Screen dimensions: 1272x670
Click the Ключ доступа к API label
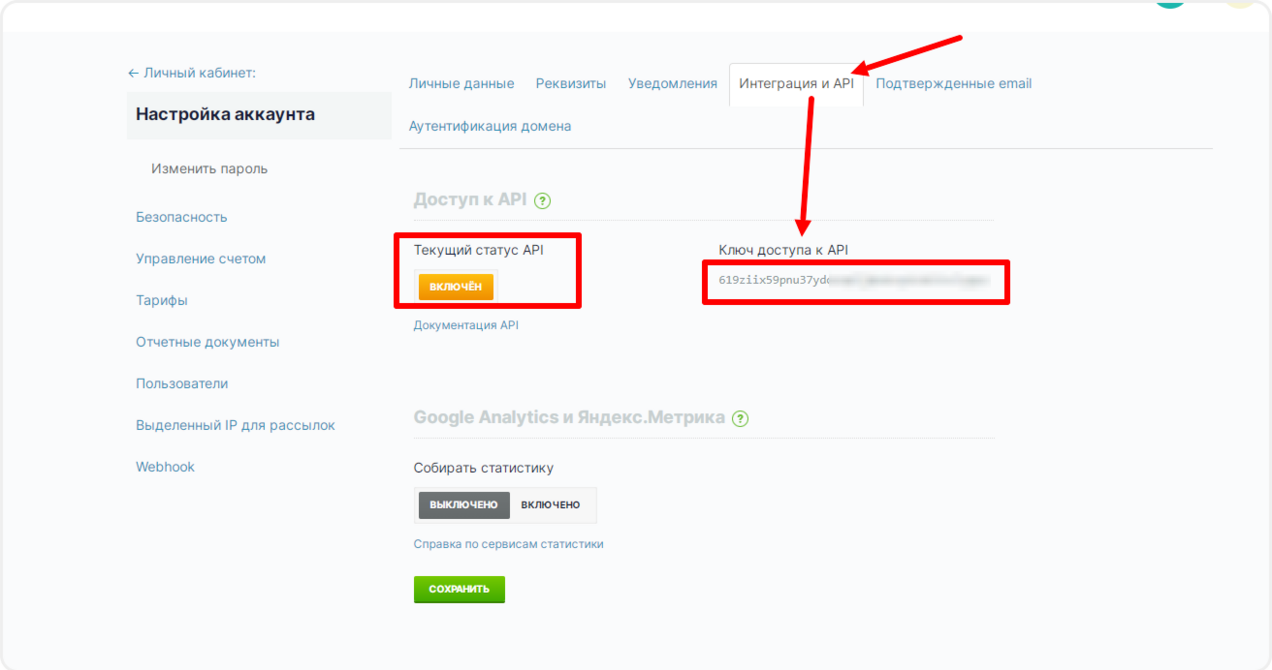click(x=783, y=250)
